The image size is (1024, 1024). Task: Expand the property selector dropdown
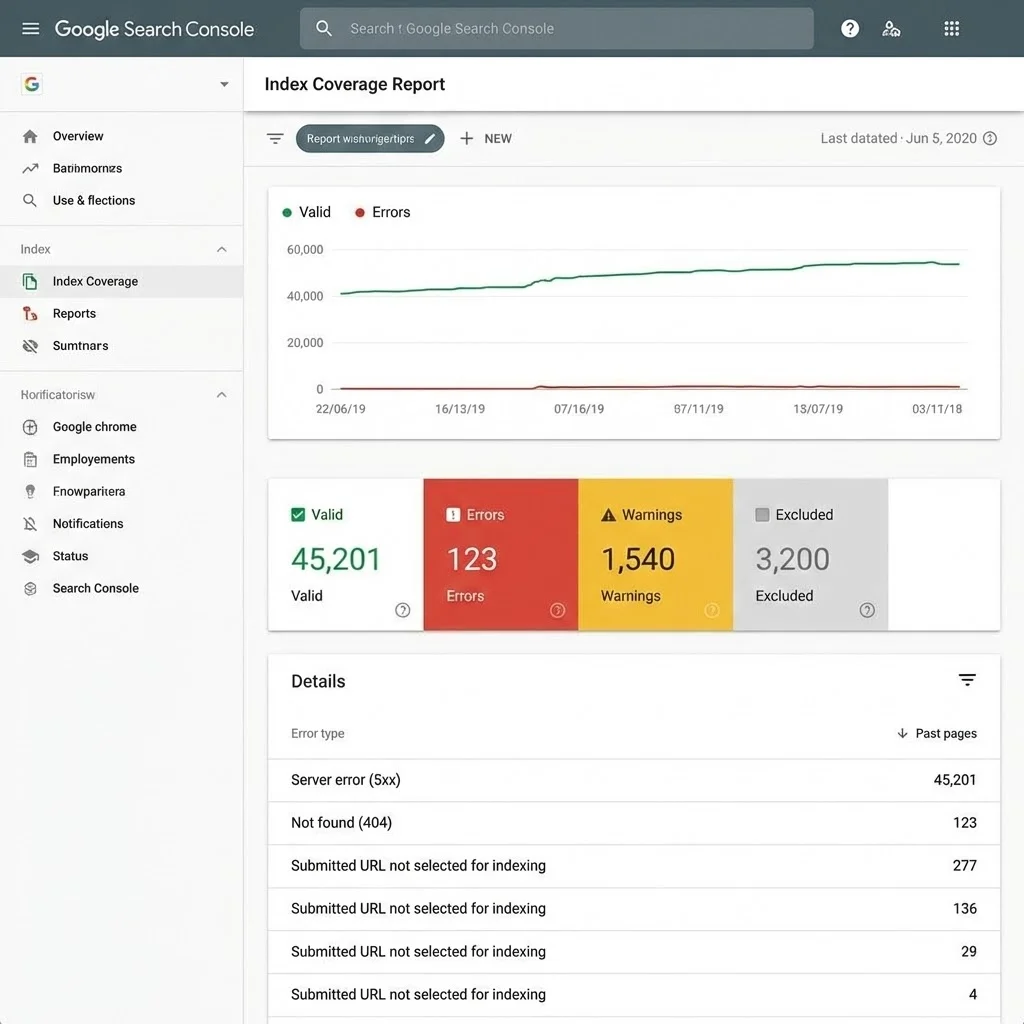pyautogui.click(x=224, y=84)
